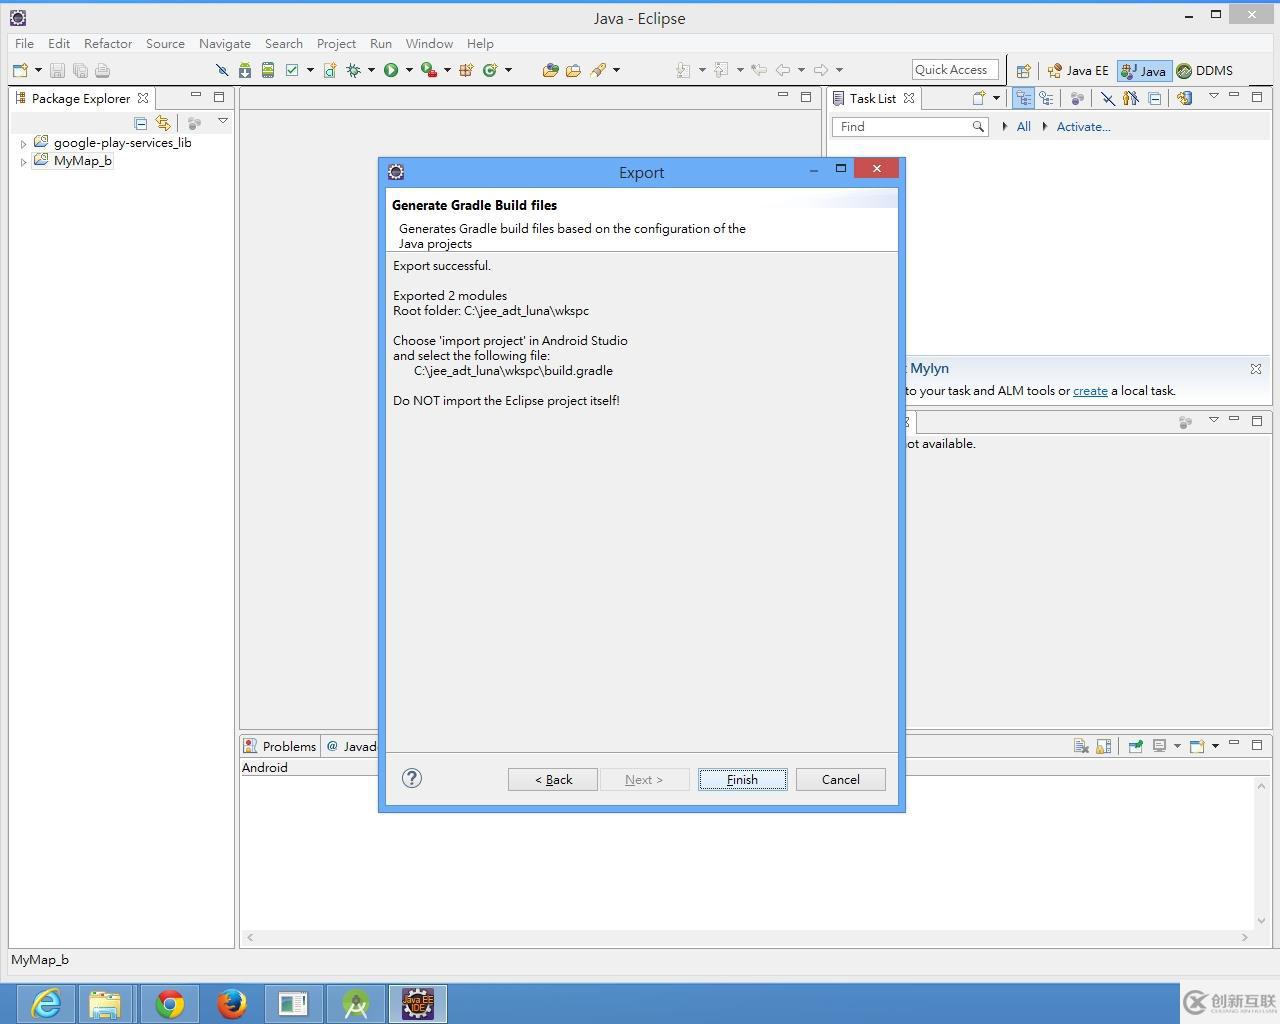Open Package Explorer View Menu triangle

point(223,121)
